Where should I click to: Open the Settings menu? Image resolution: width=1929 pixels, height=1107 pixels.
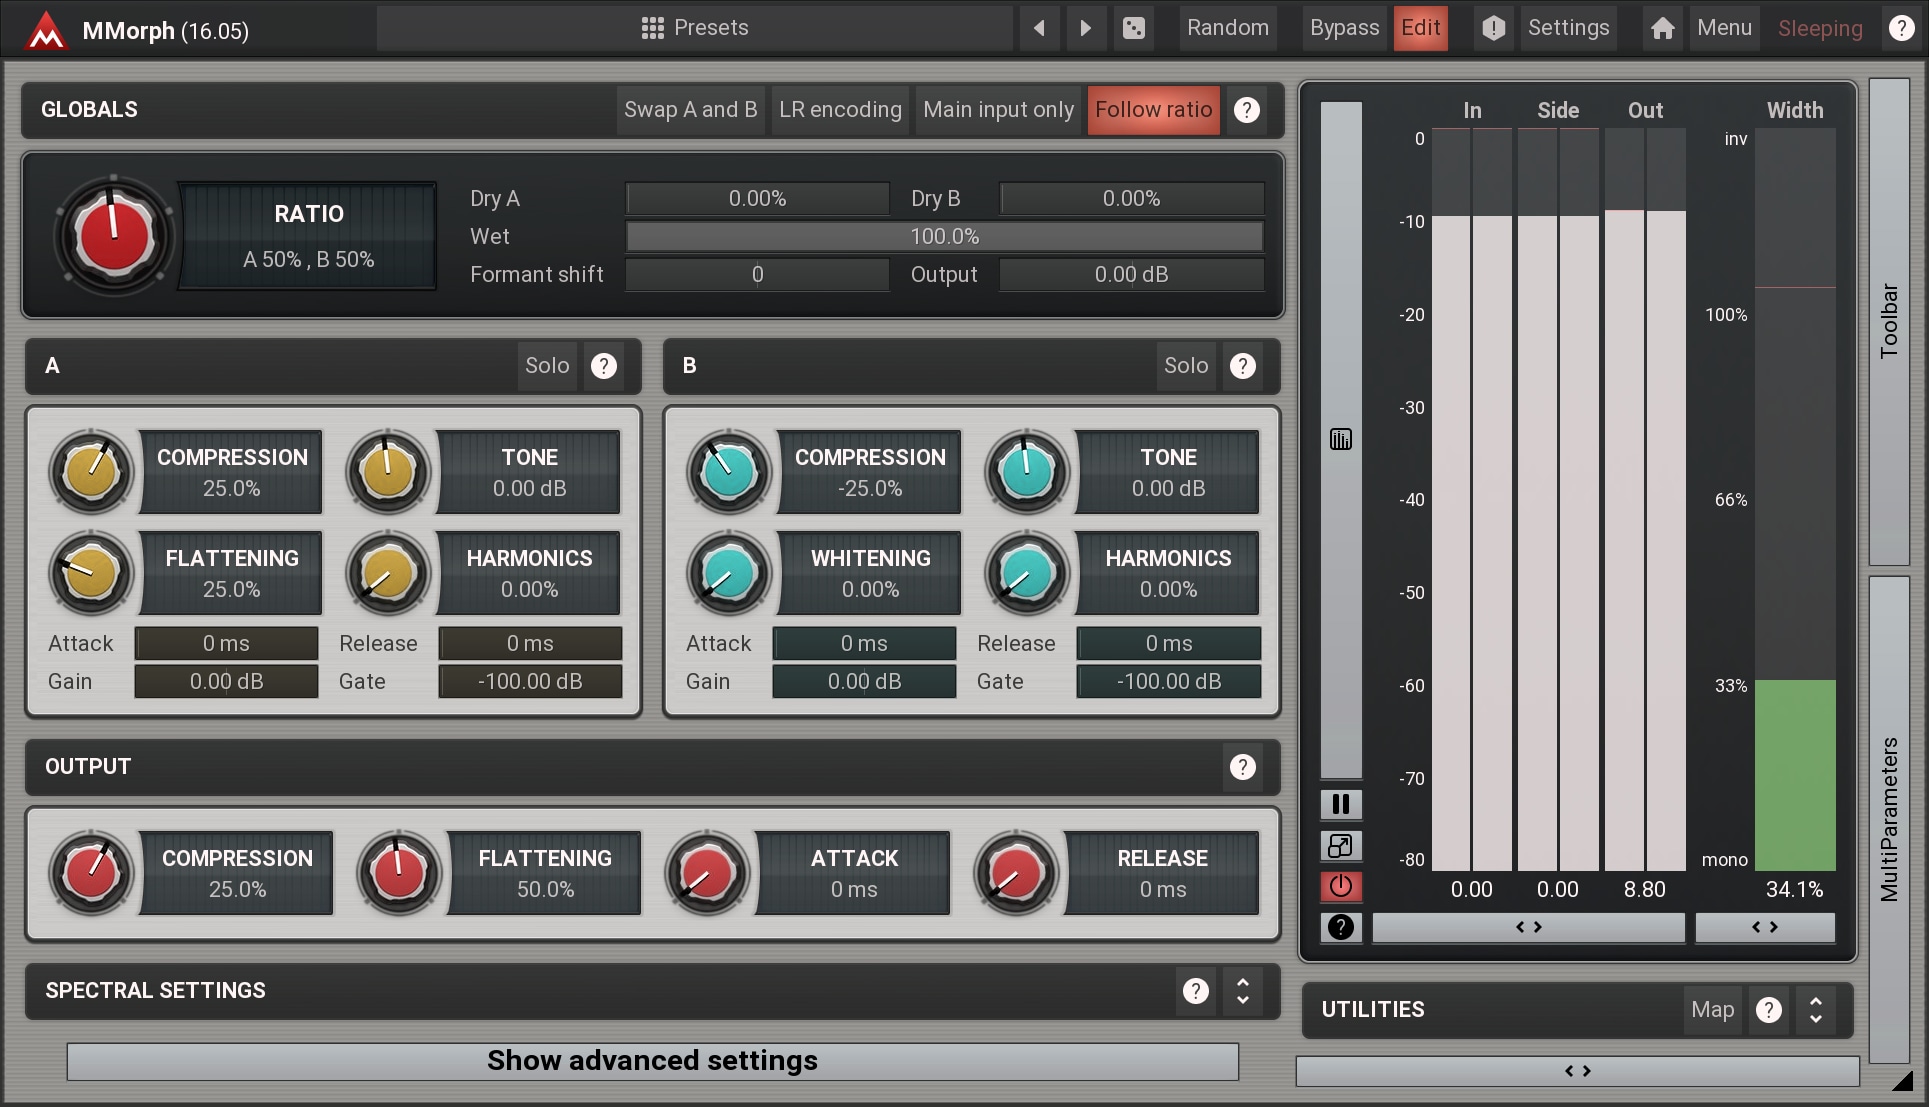click(1568, 28)
